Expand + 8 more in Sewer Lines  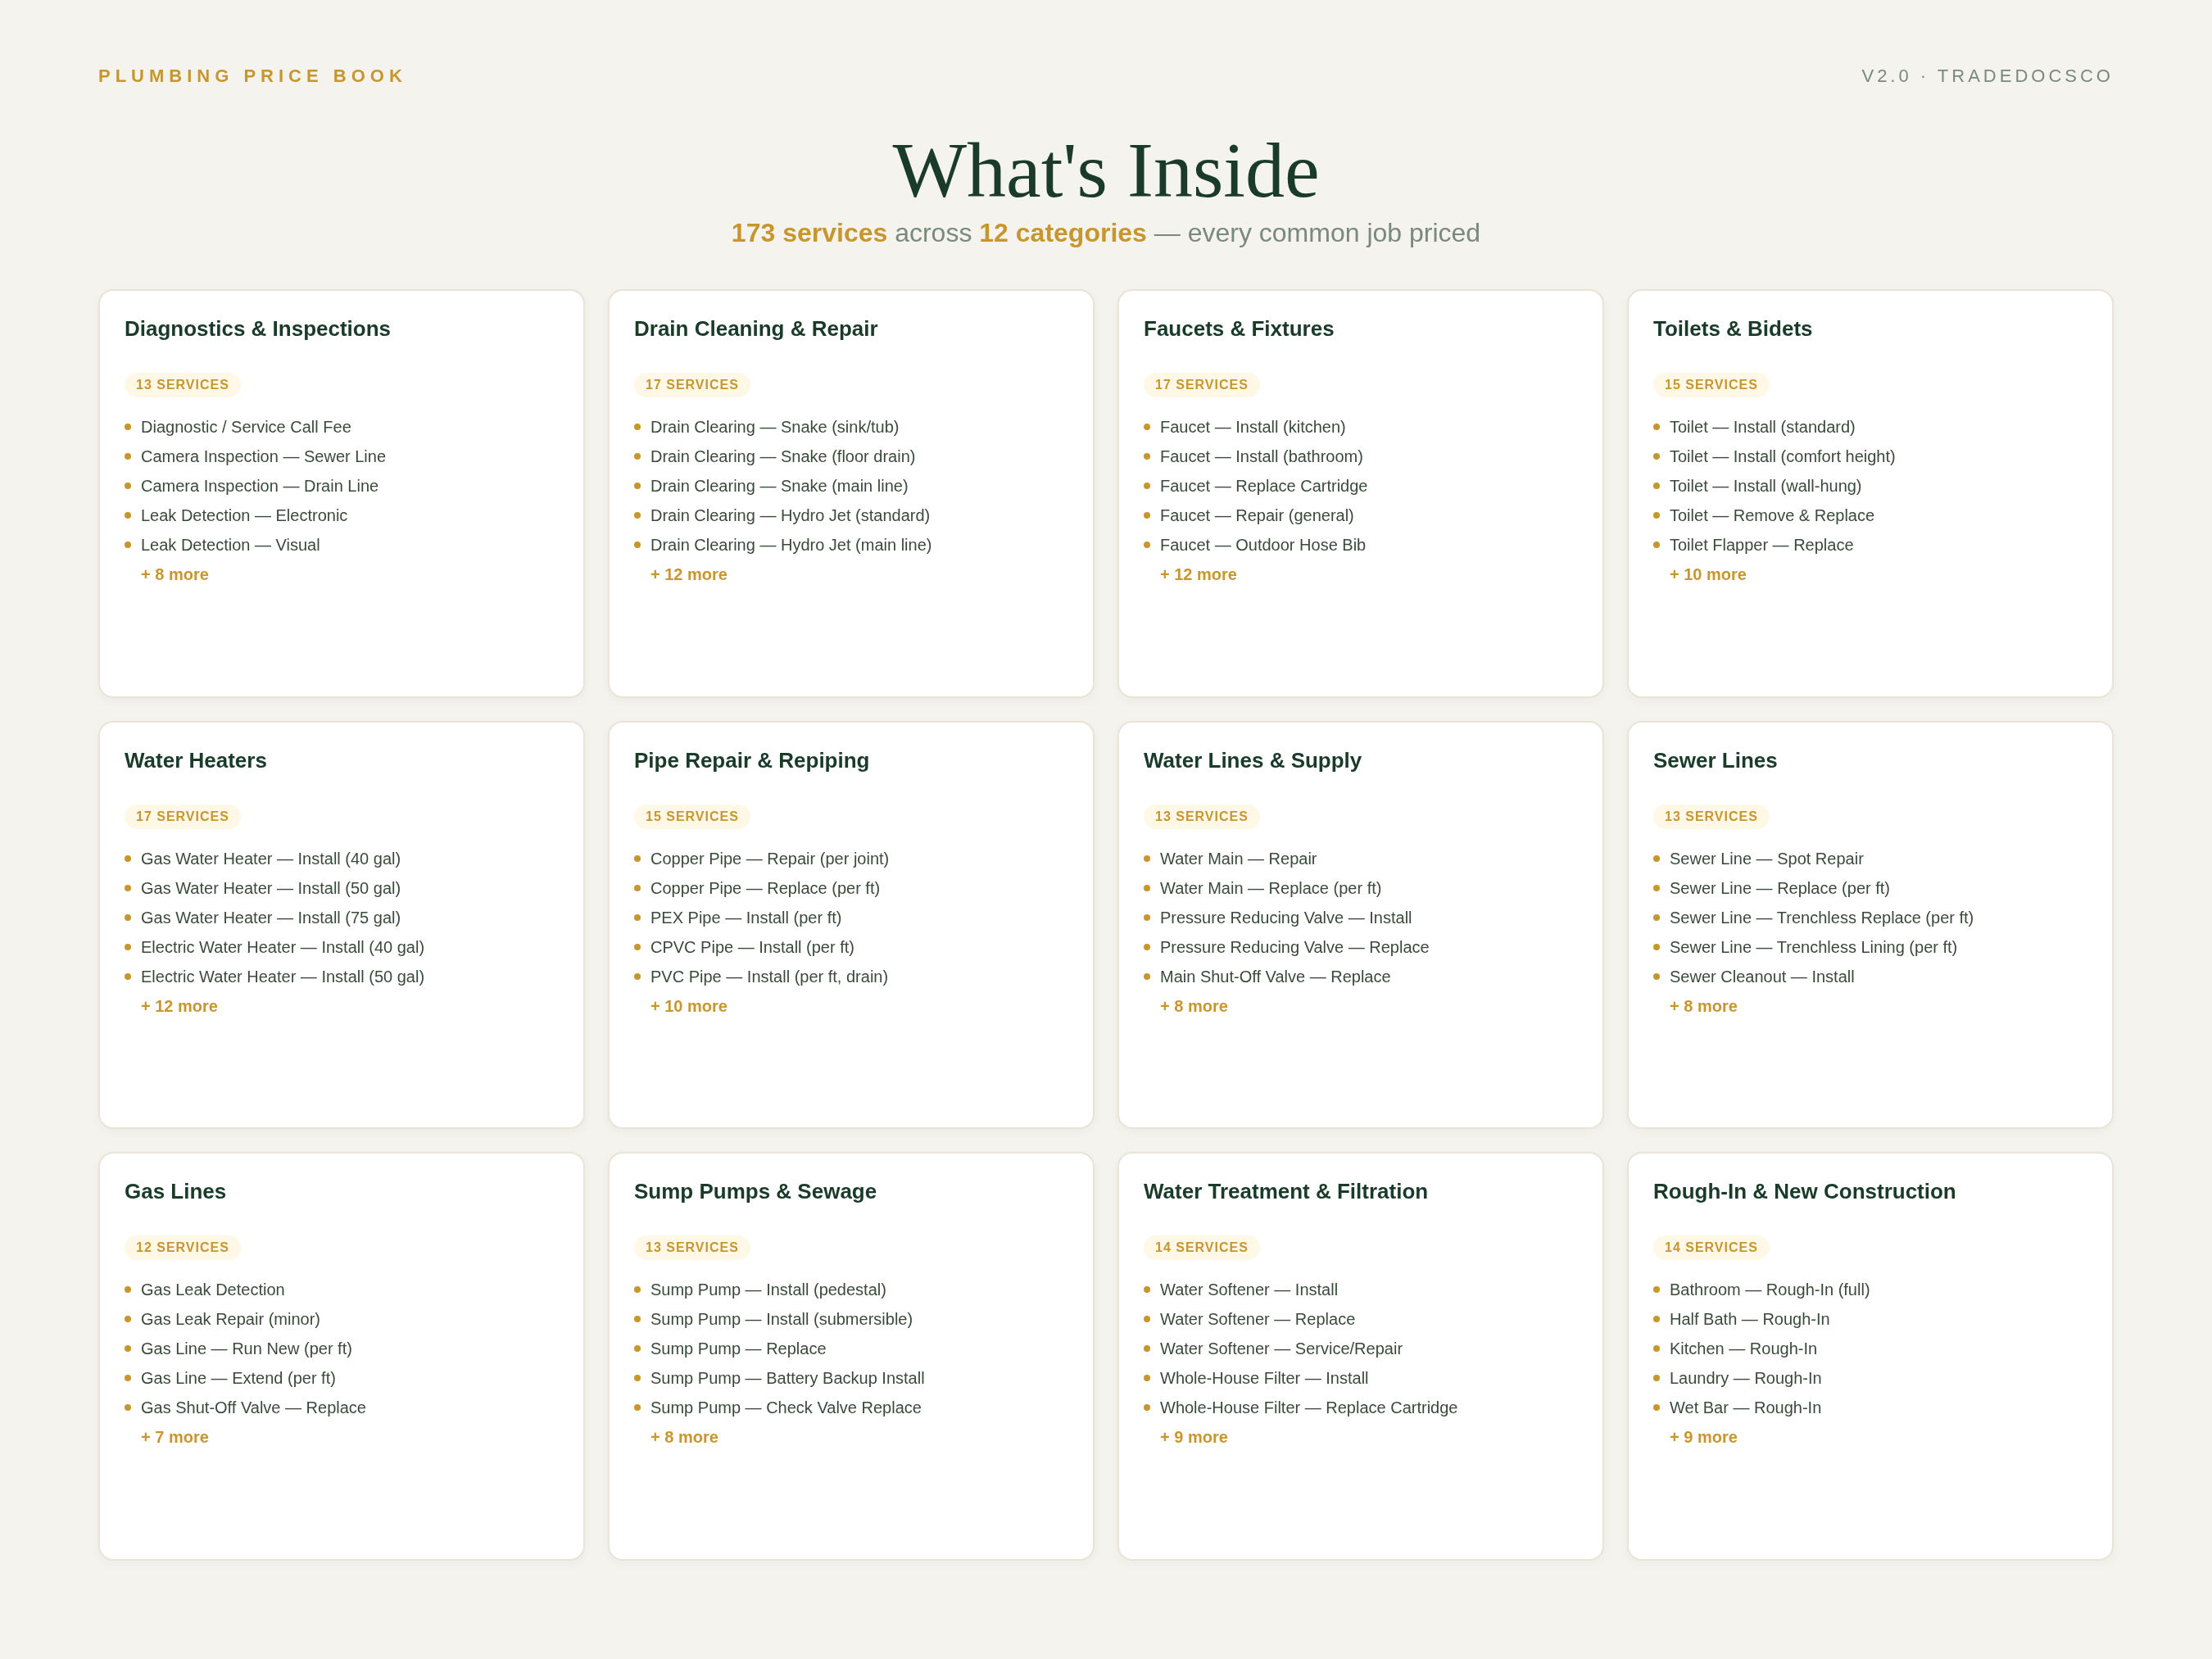click(x=1703, y=1006)
